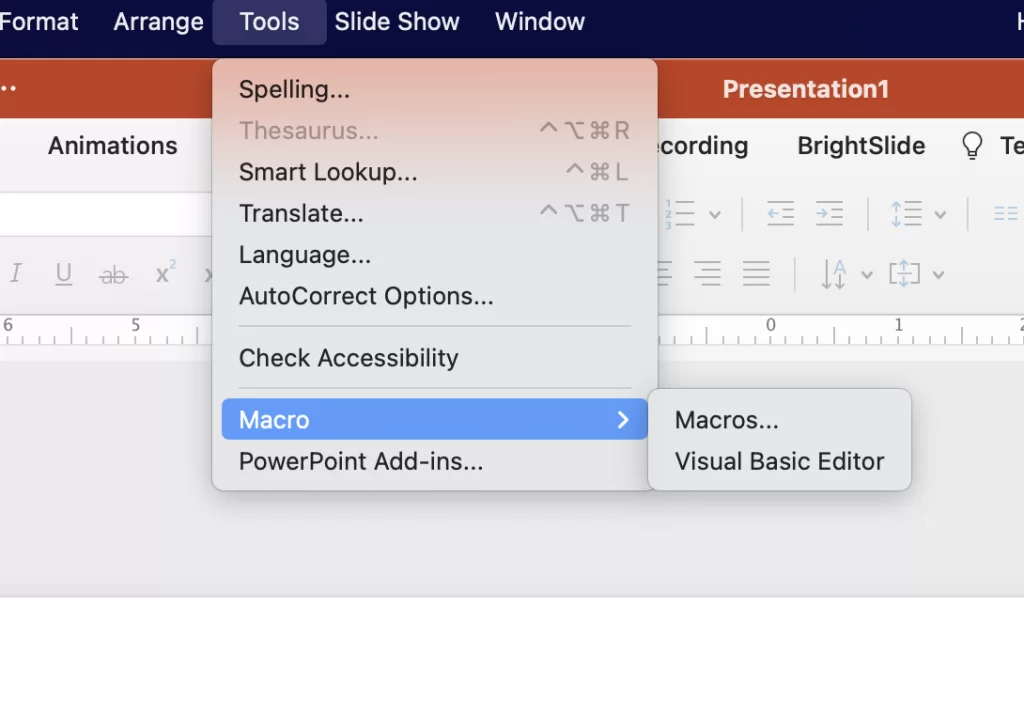
Task: Apply strikethrough formatting
Action: point(113,274)
